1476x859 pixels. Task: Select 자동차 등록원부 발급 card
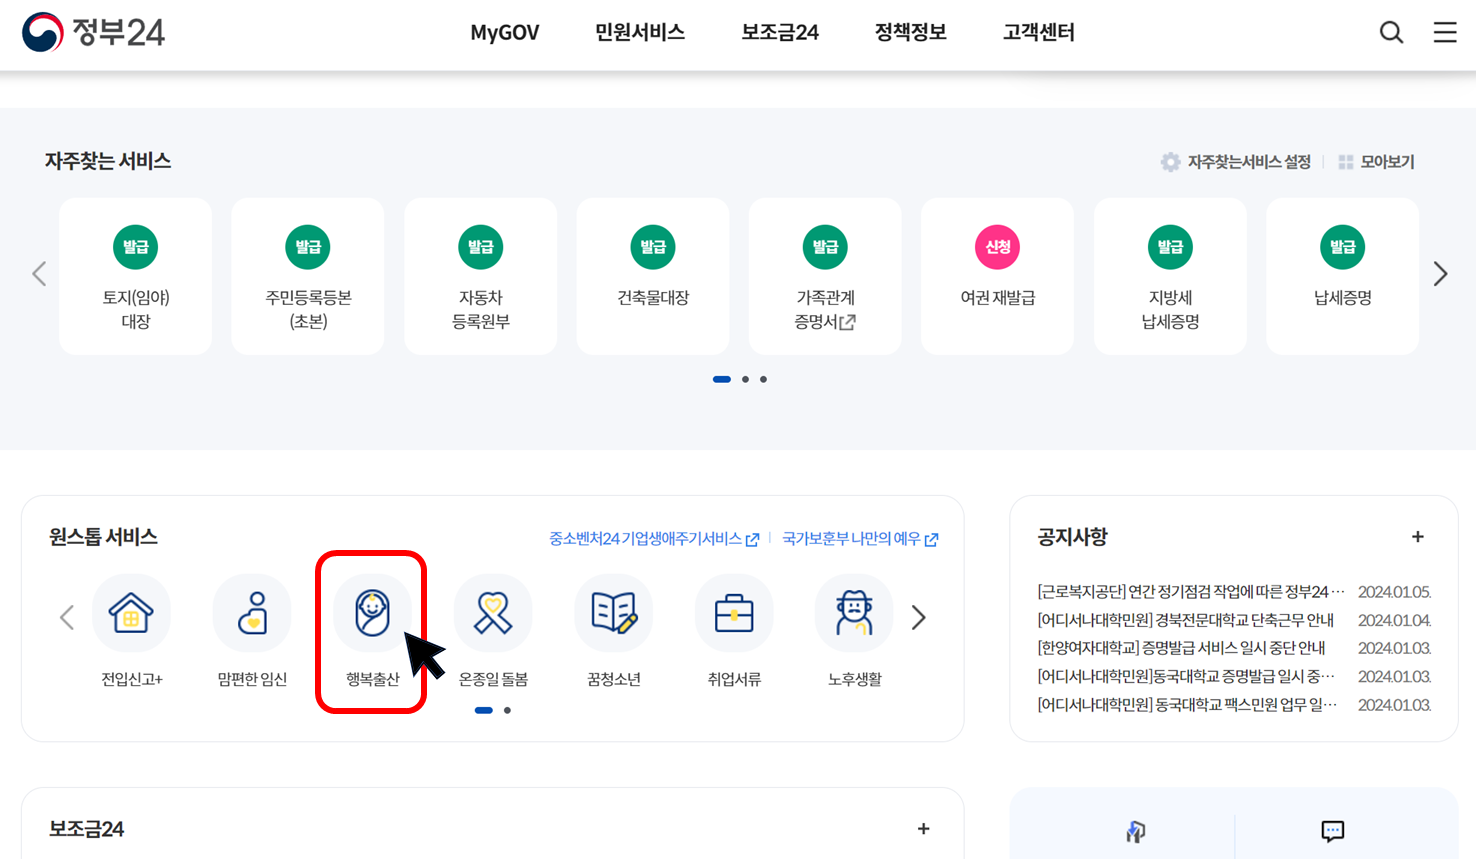480,276
